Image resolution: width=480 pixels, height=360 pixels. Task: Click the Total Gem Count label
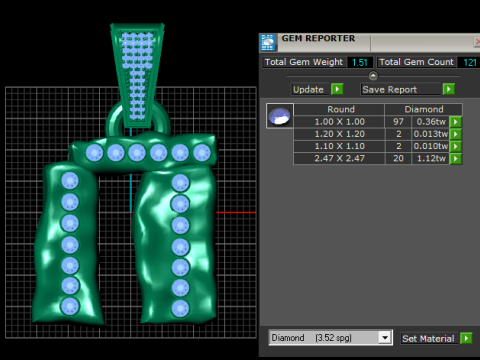[x=416, y=62]
